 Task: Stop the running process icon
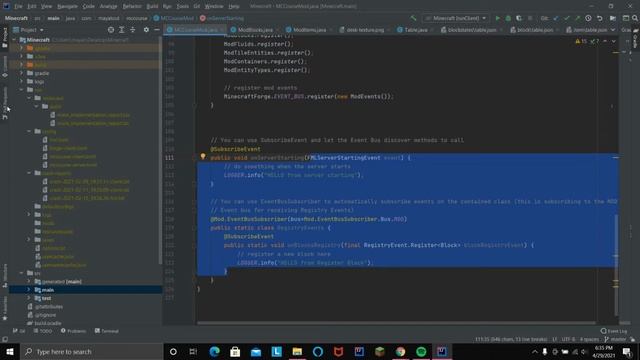tap(530, 18)
